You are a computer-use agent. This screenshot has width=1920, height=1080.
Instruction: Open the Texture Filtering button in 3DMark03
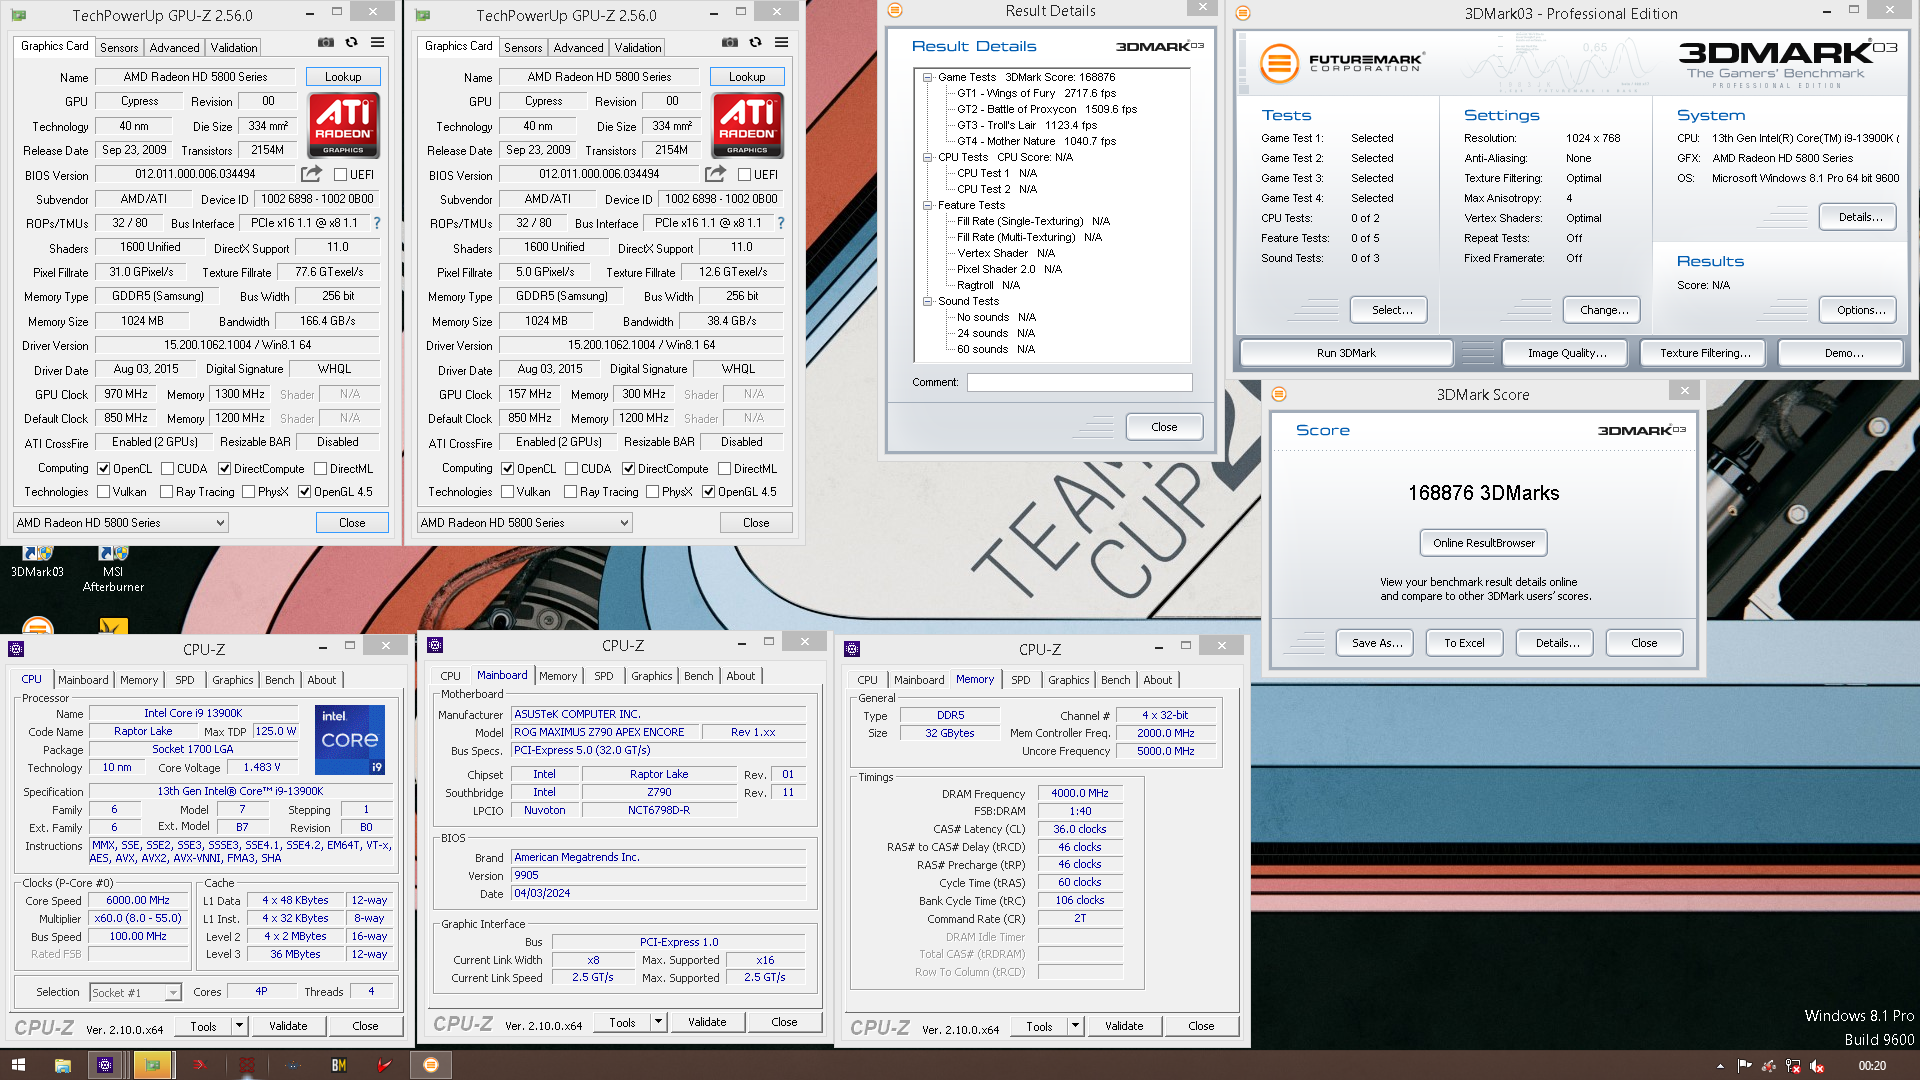coord(1705,353)
